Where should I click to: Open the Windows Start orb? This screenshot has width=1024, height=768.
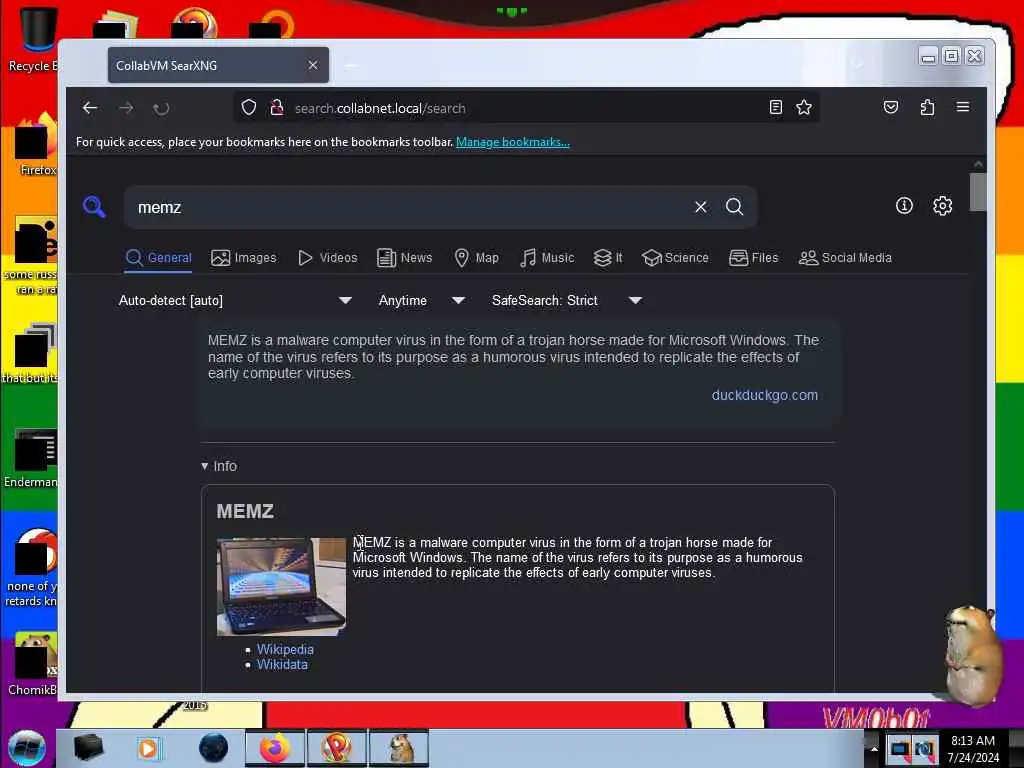tap(27, 748)
